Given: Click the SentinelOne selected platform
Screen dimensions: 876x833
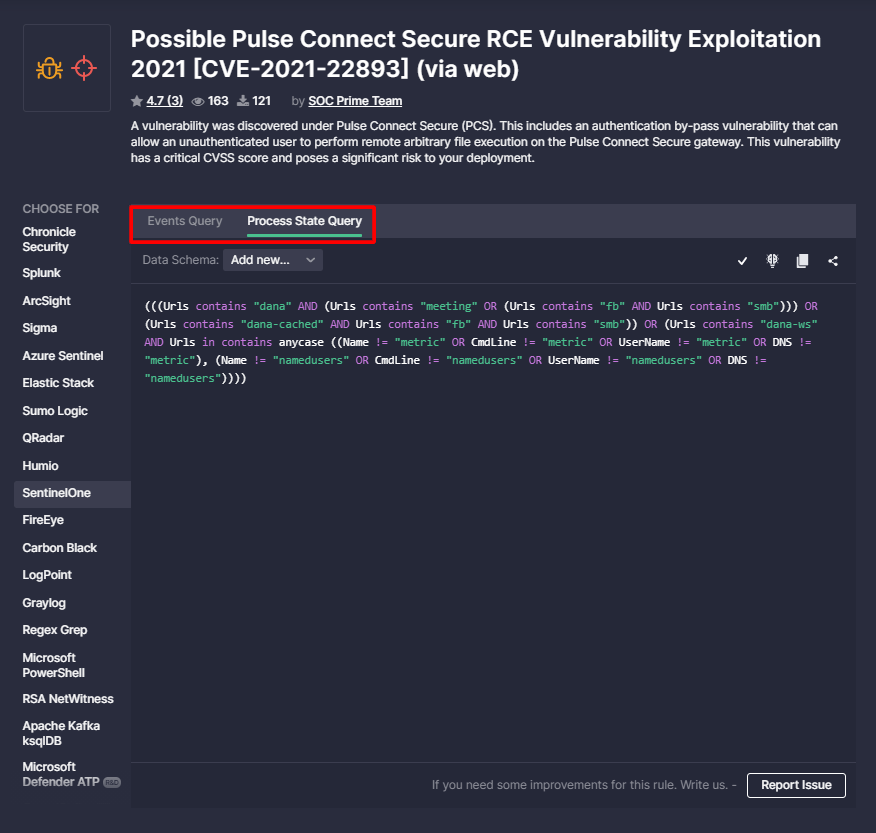Looking at the screenshot, I should coord(56,493).
